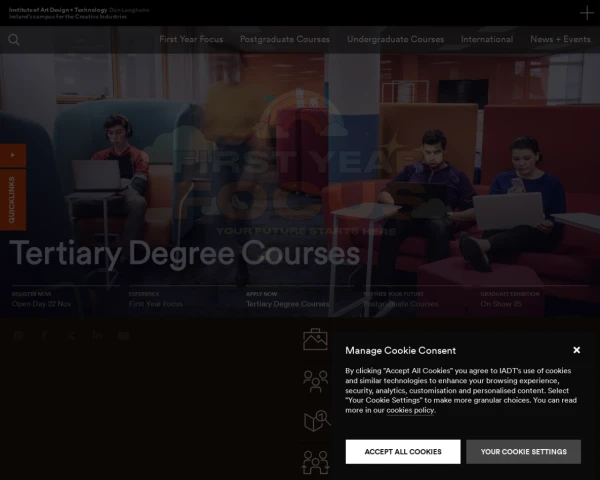The image size is (600, 480).
Task: Go to First Year Focus menu item
Action: 191,39
